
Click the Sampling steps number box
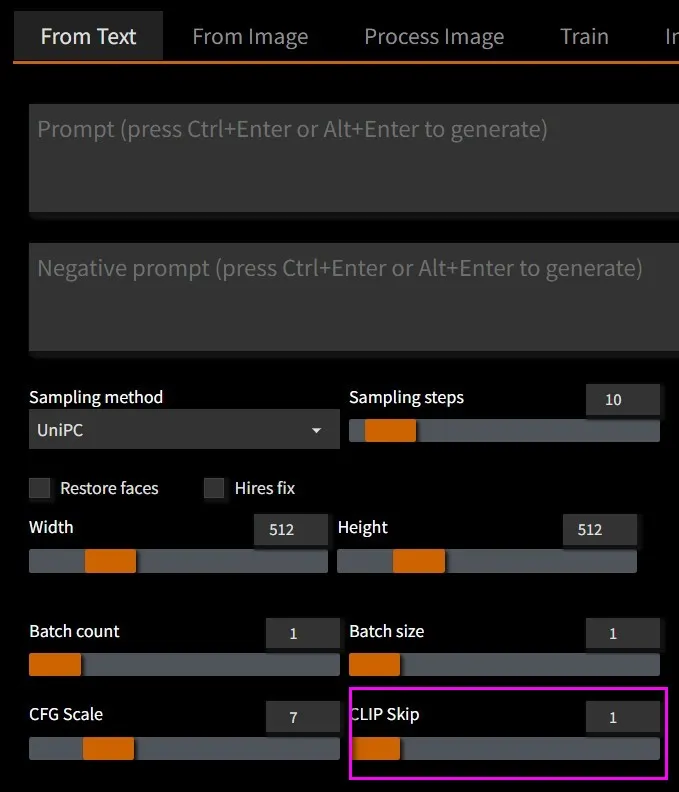(622, 400)
